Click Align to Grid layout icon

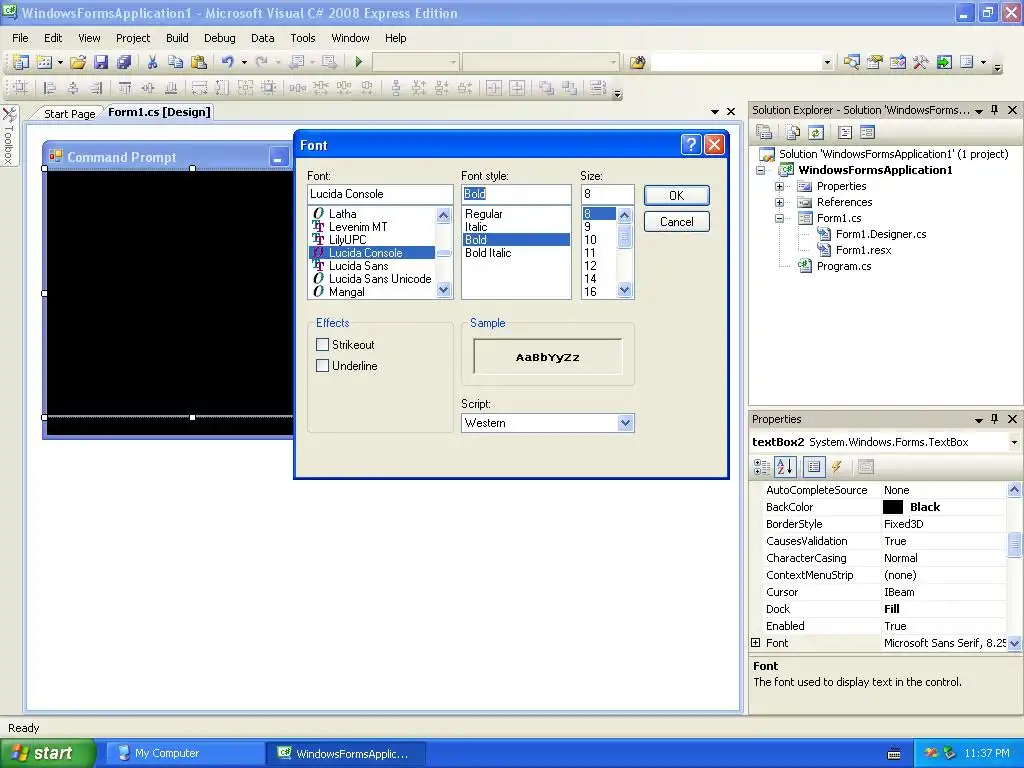click(20, 88)
